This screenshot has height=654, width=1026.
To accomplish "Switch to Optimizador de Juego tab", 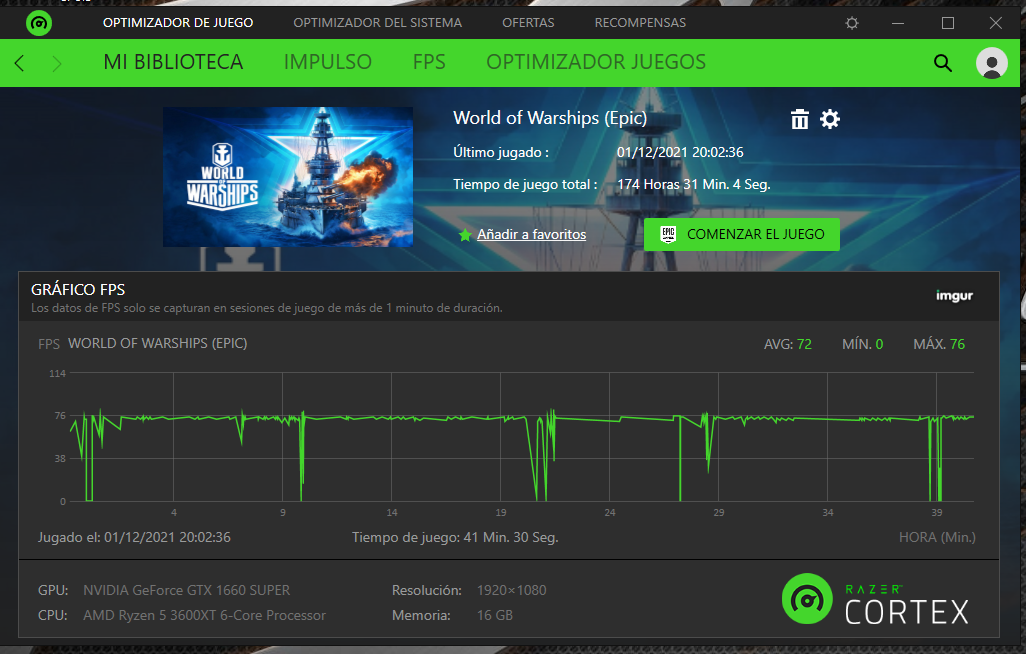I will (x=178, y=23).
